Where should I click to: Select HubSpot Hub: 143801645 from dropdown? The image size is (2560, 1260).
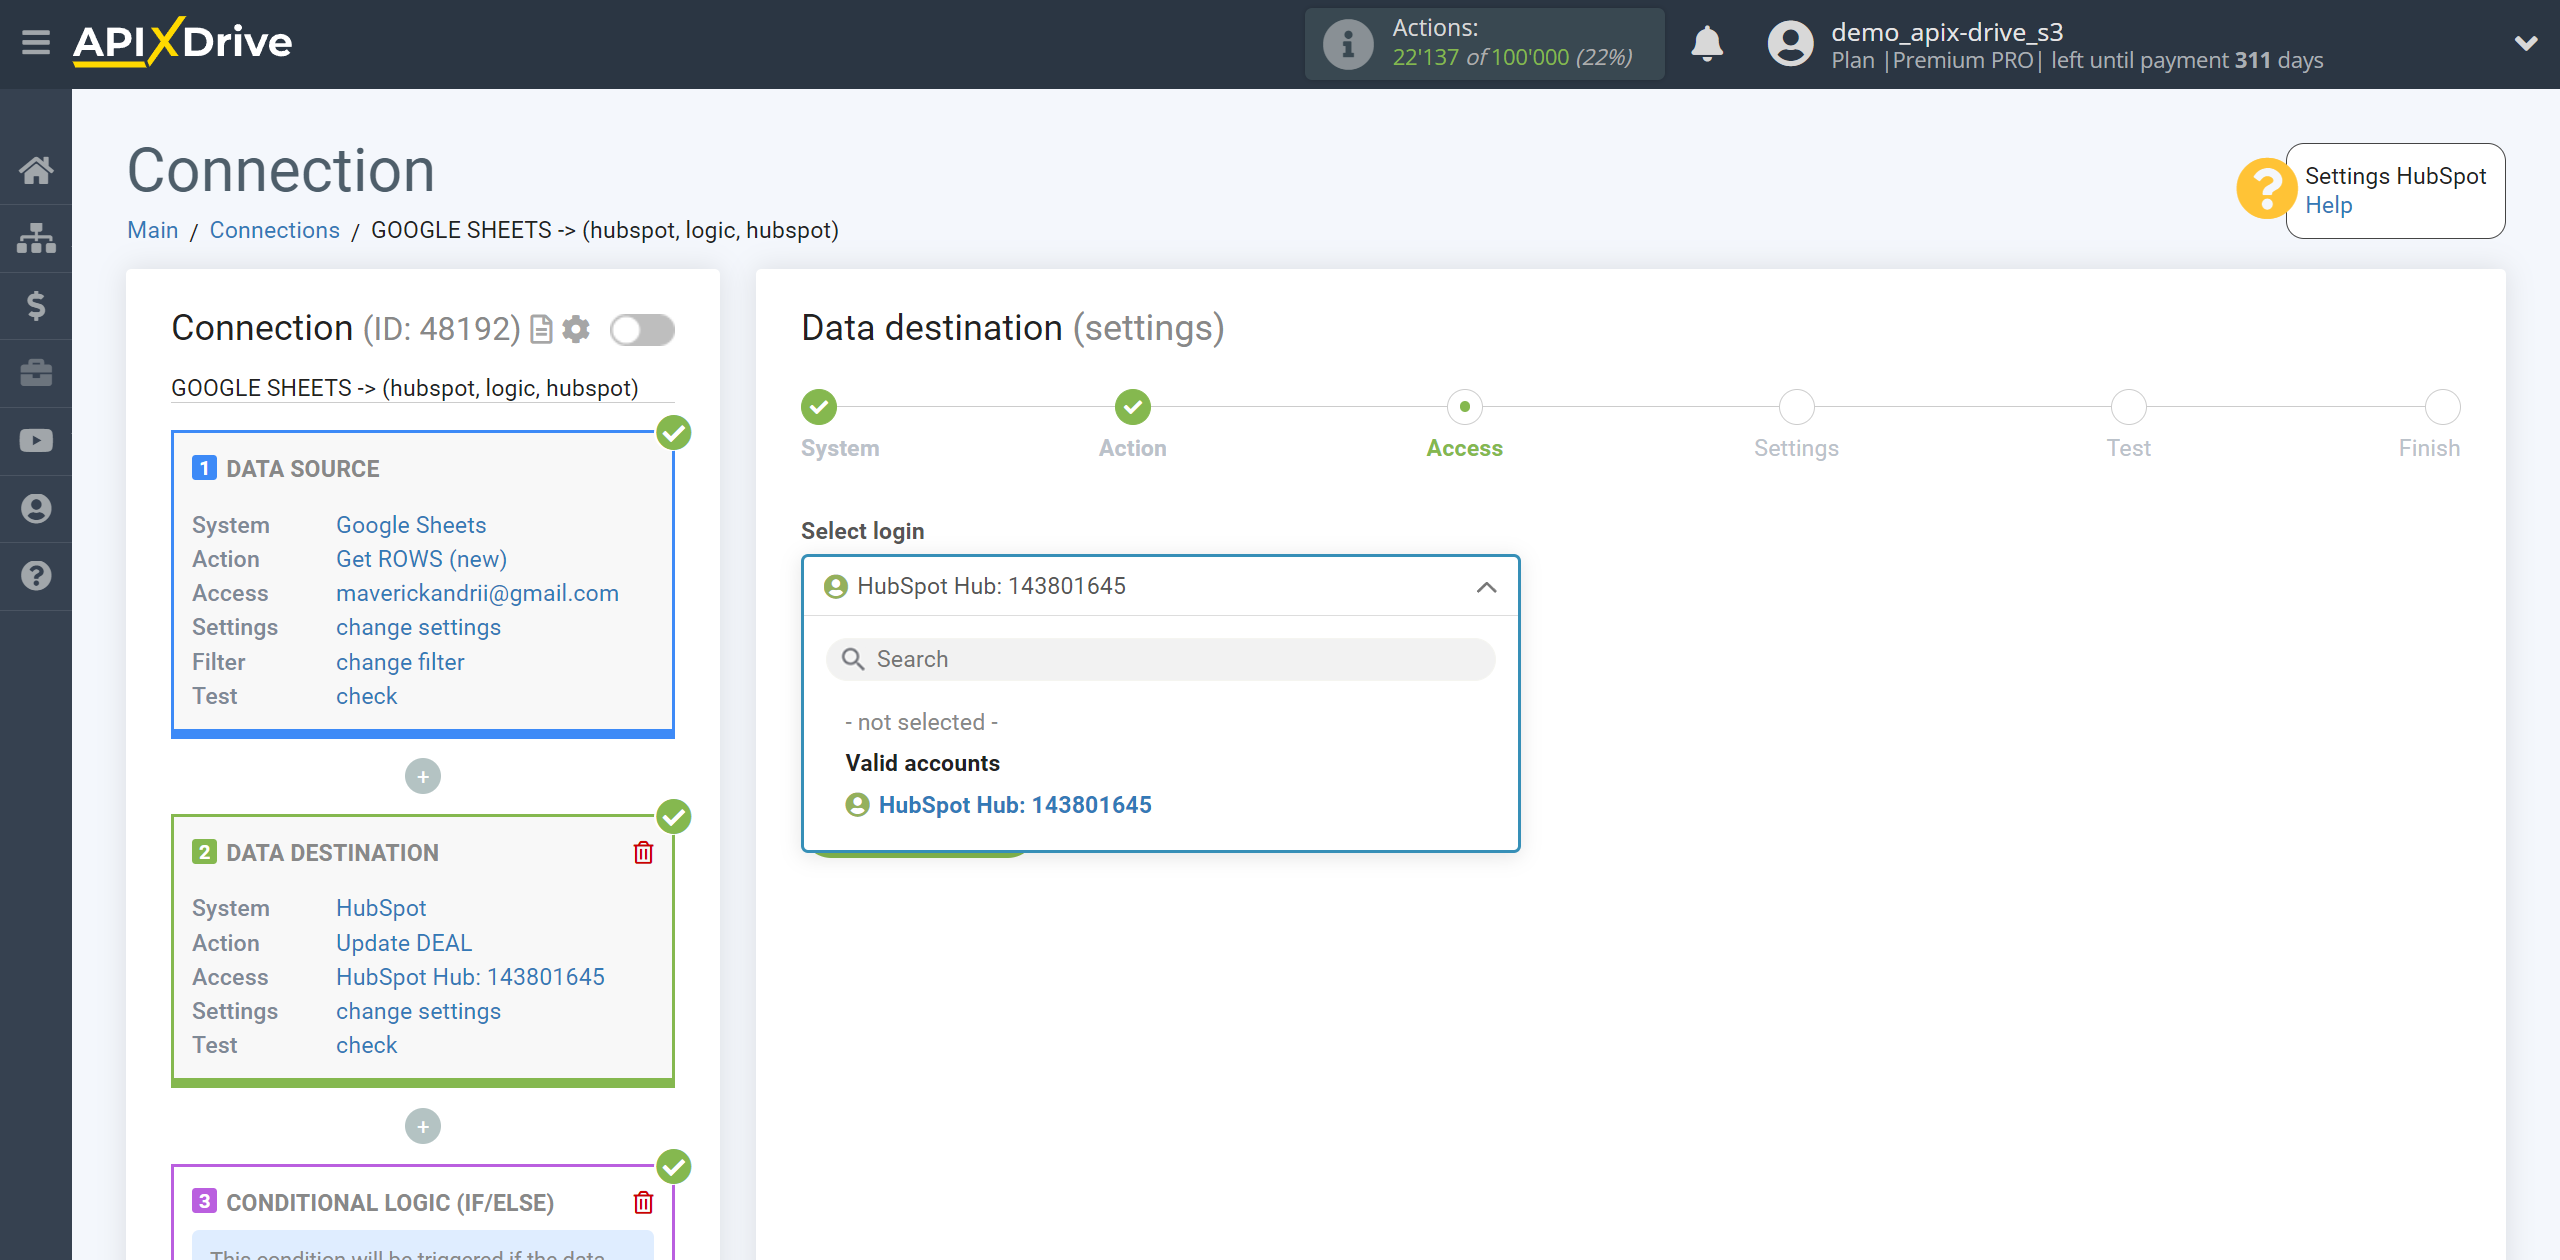pyautogui.click(x=1016, y=803)
